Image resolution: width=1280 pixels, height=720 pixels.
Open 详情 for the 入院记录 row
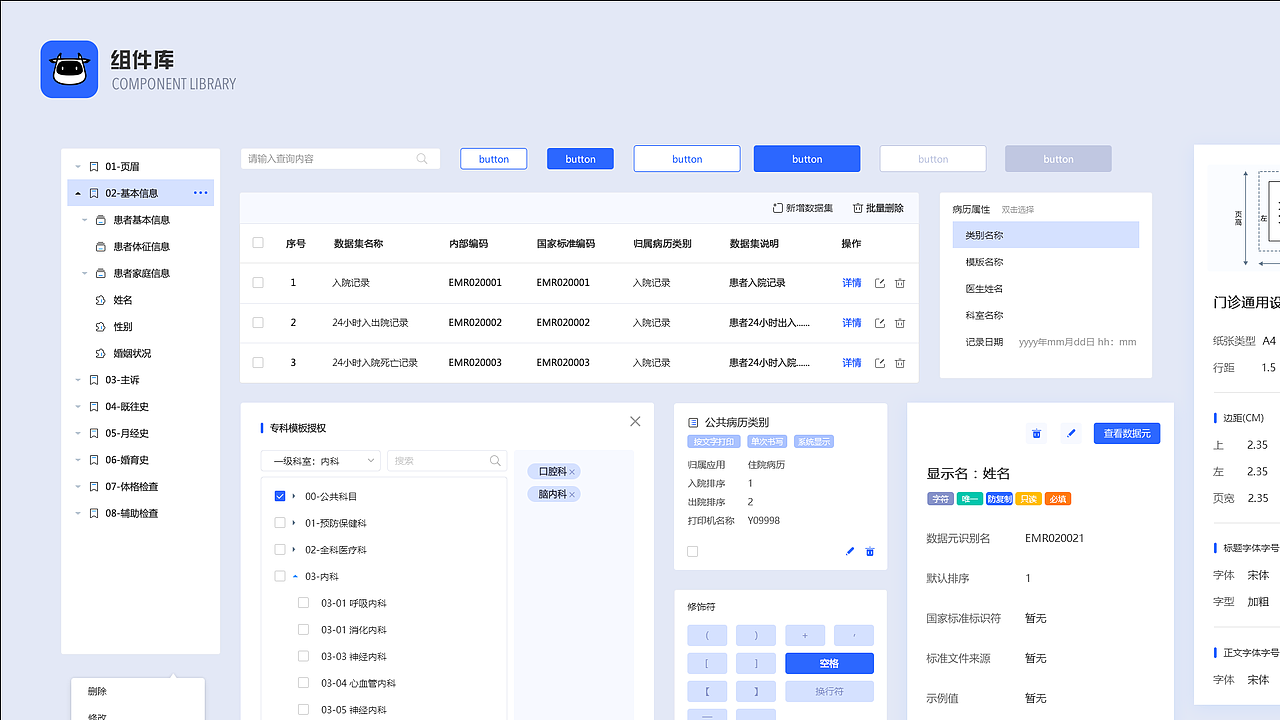(x=852, y=283)
